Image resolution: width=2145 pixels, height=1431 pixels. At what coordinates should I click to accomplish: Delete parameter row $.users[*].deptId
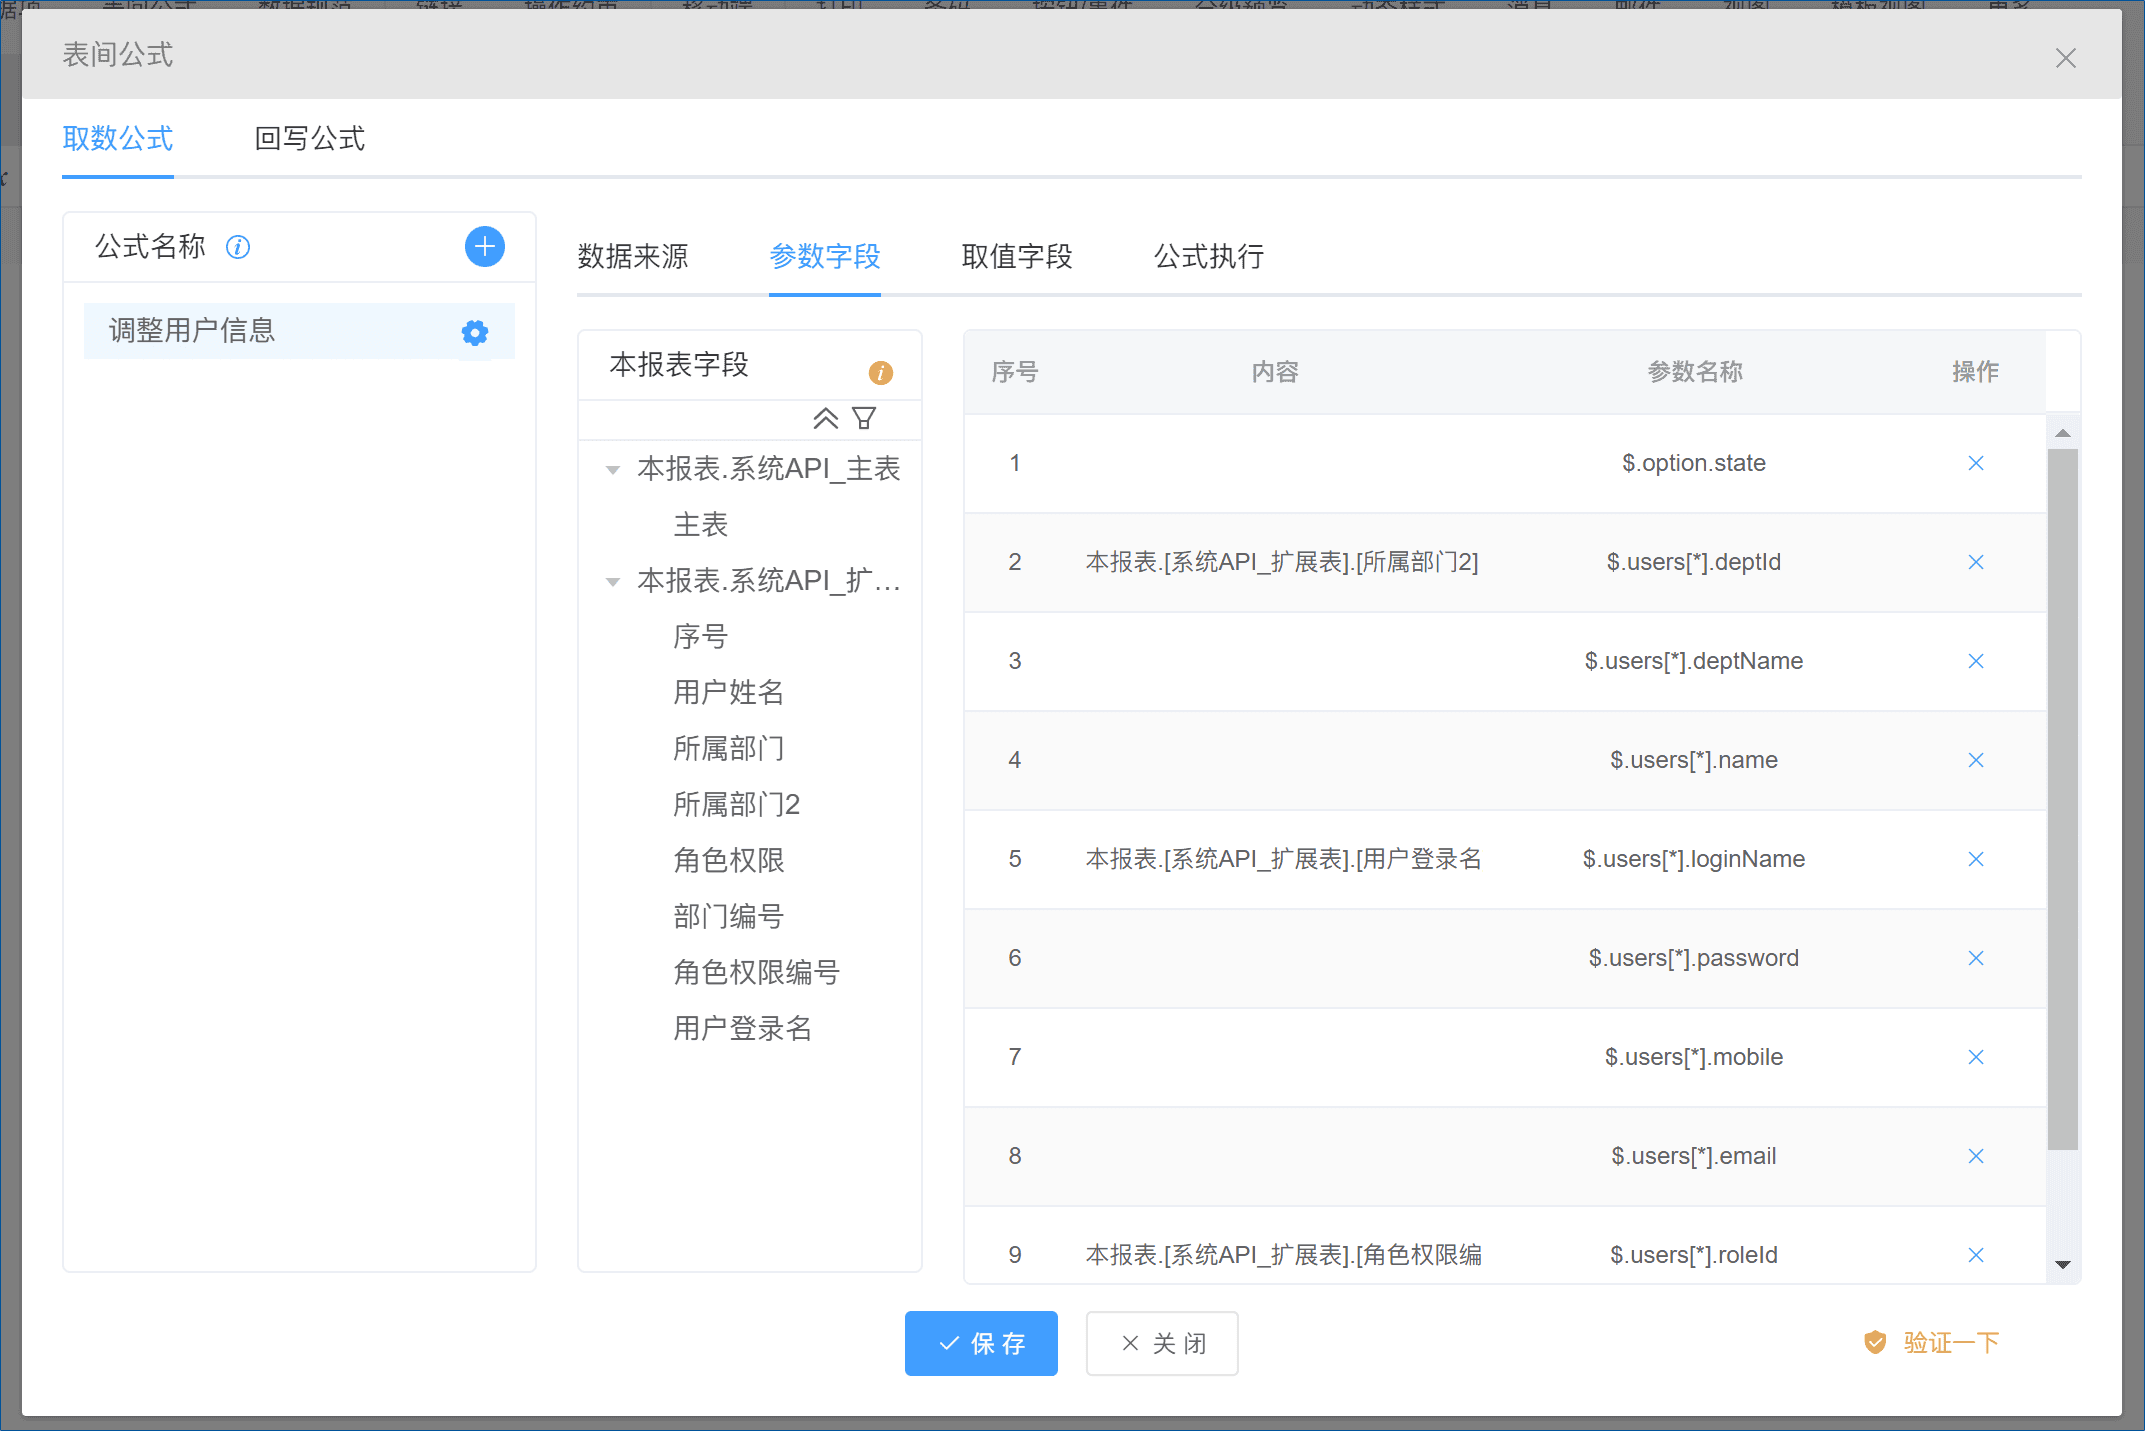pos(1976,562)
